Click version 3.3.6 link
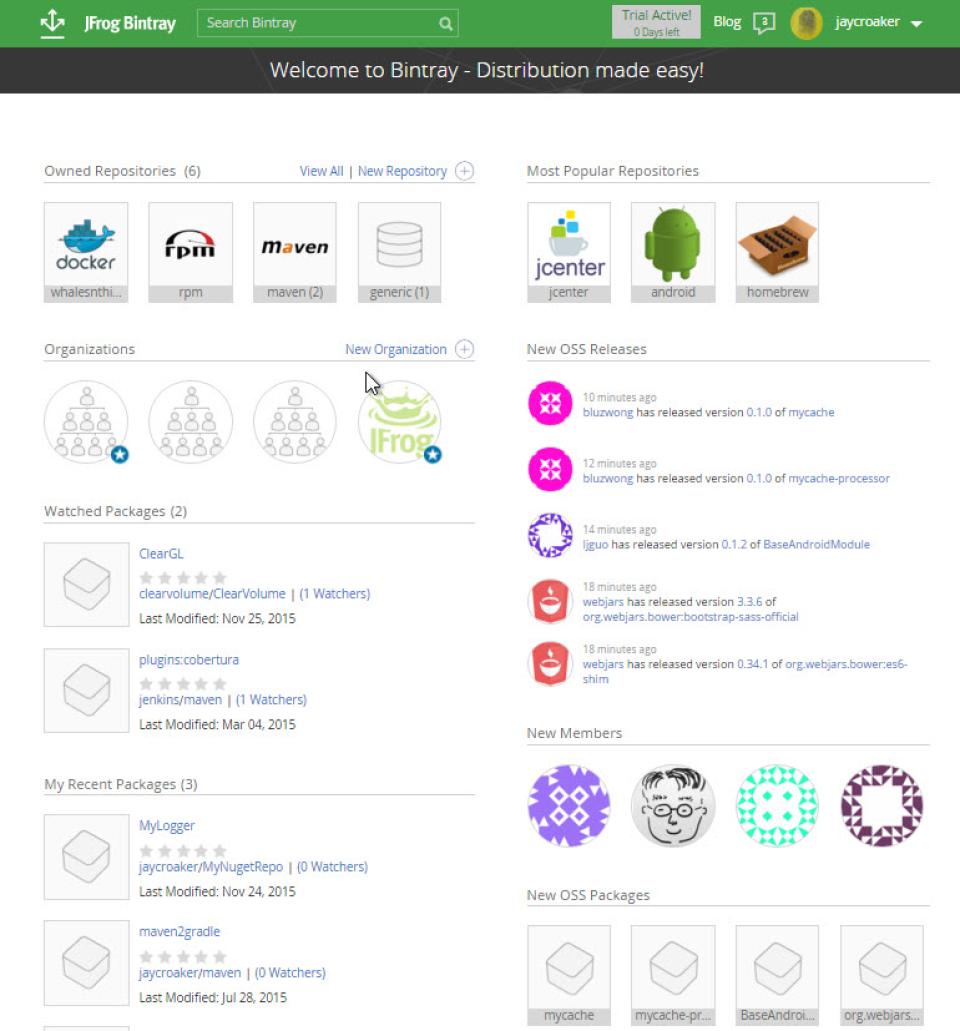Viewport: 960px width, 1031px height. (750, 602)
